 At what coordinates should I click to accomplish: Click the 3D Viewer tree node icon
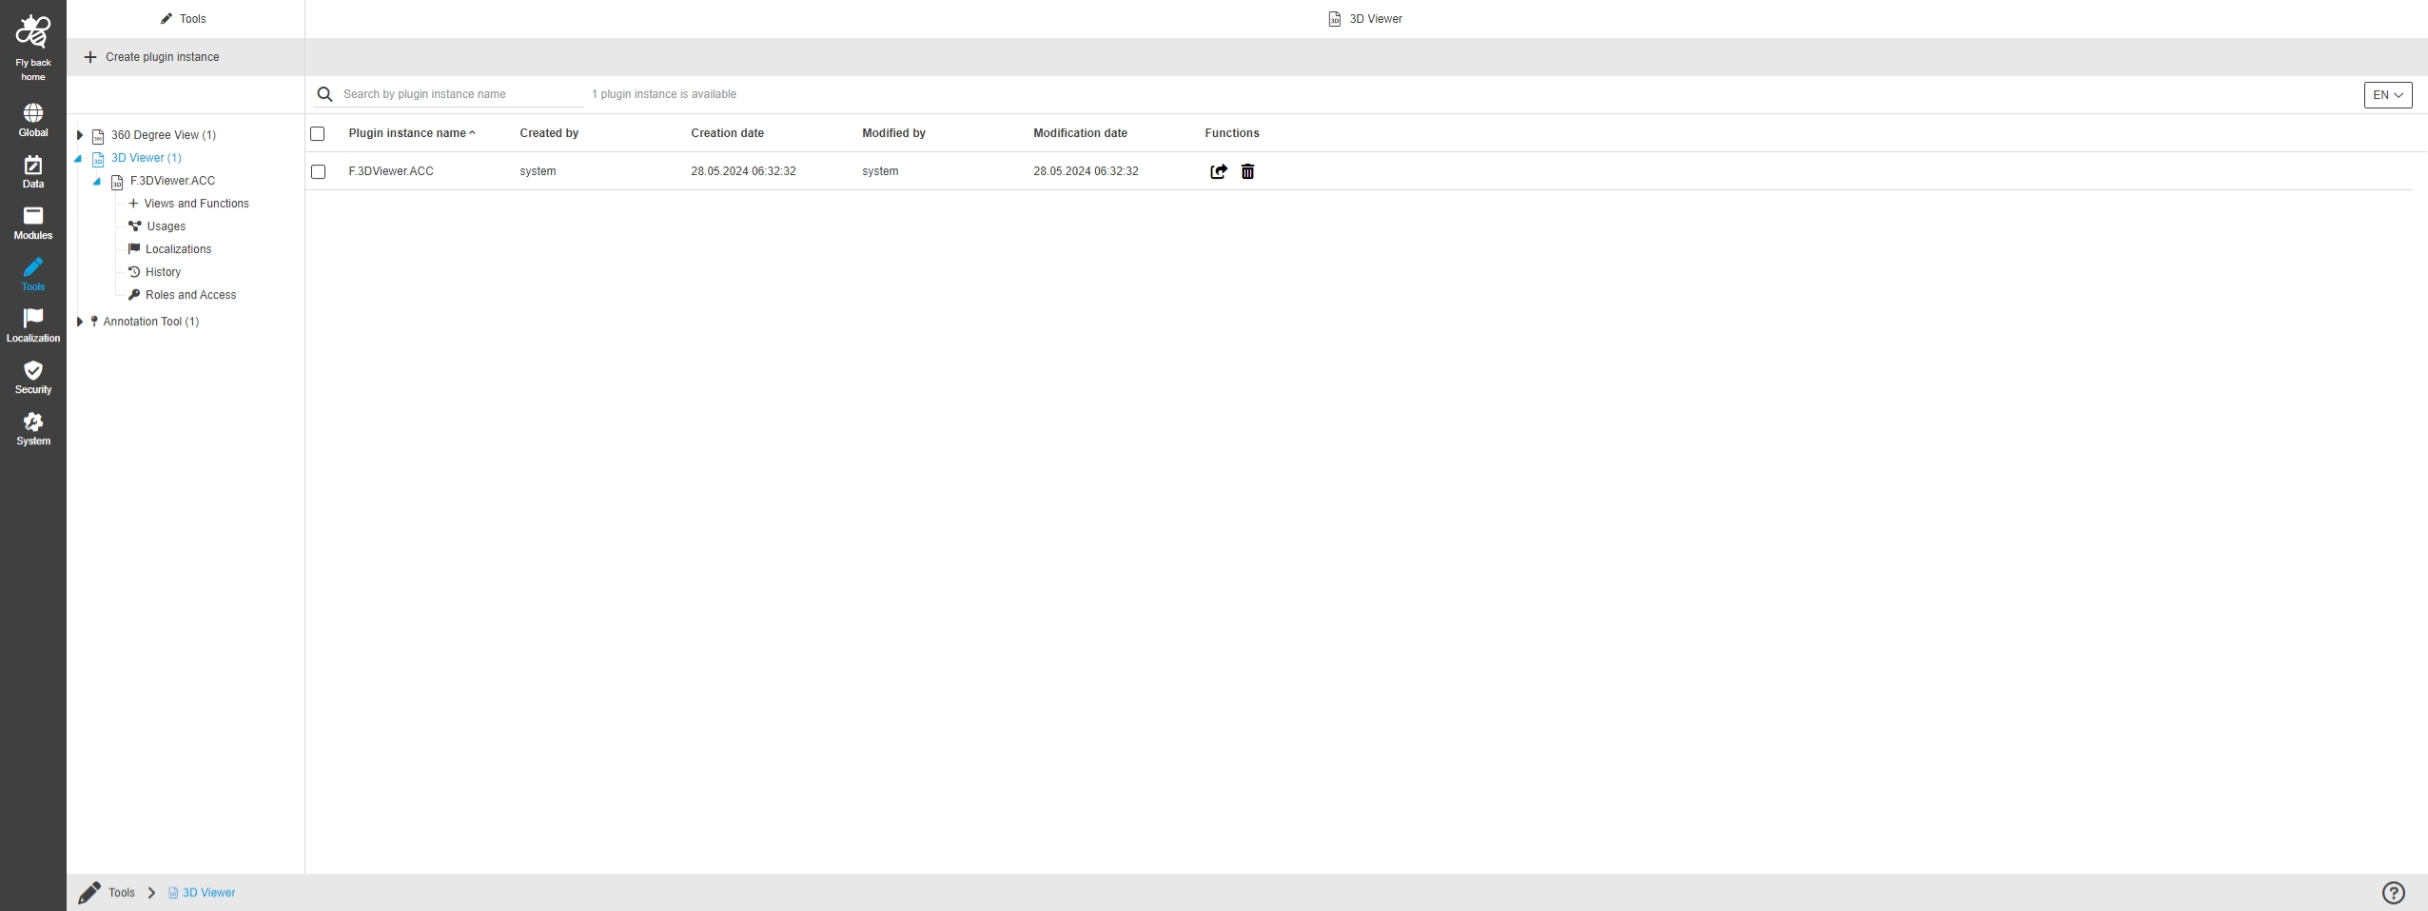98,159
